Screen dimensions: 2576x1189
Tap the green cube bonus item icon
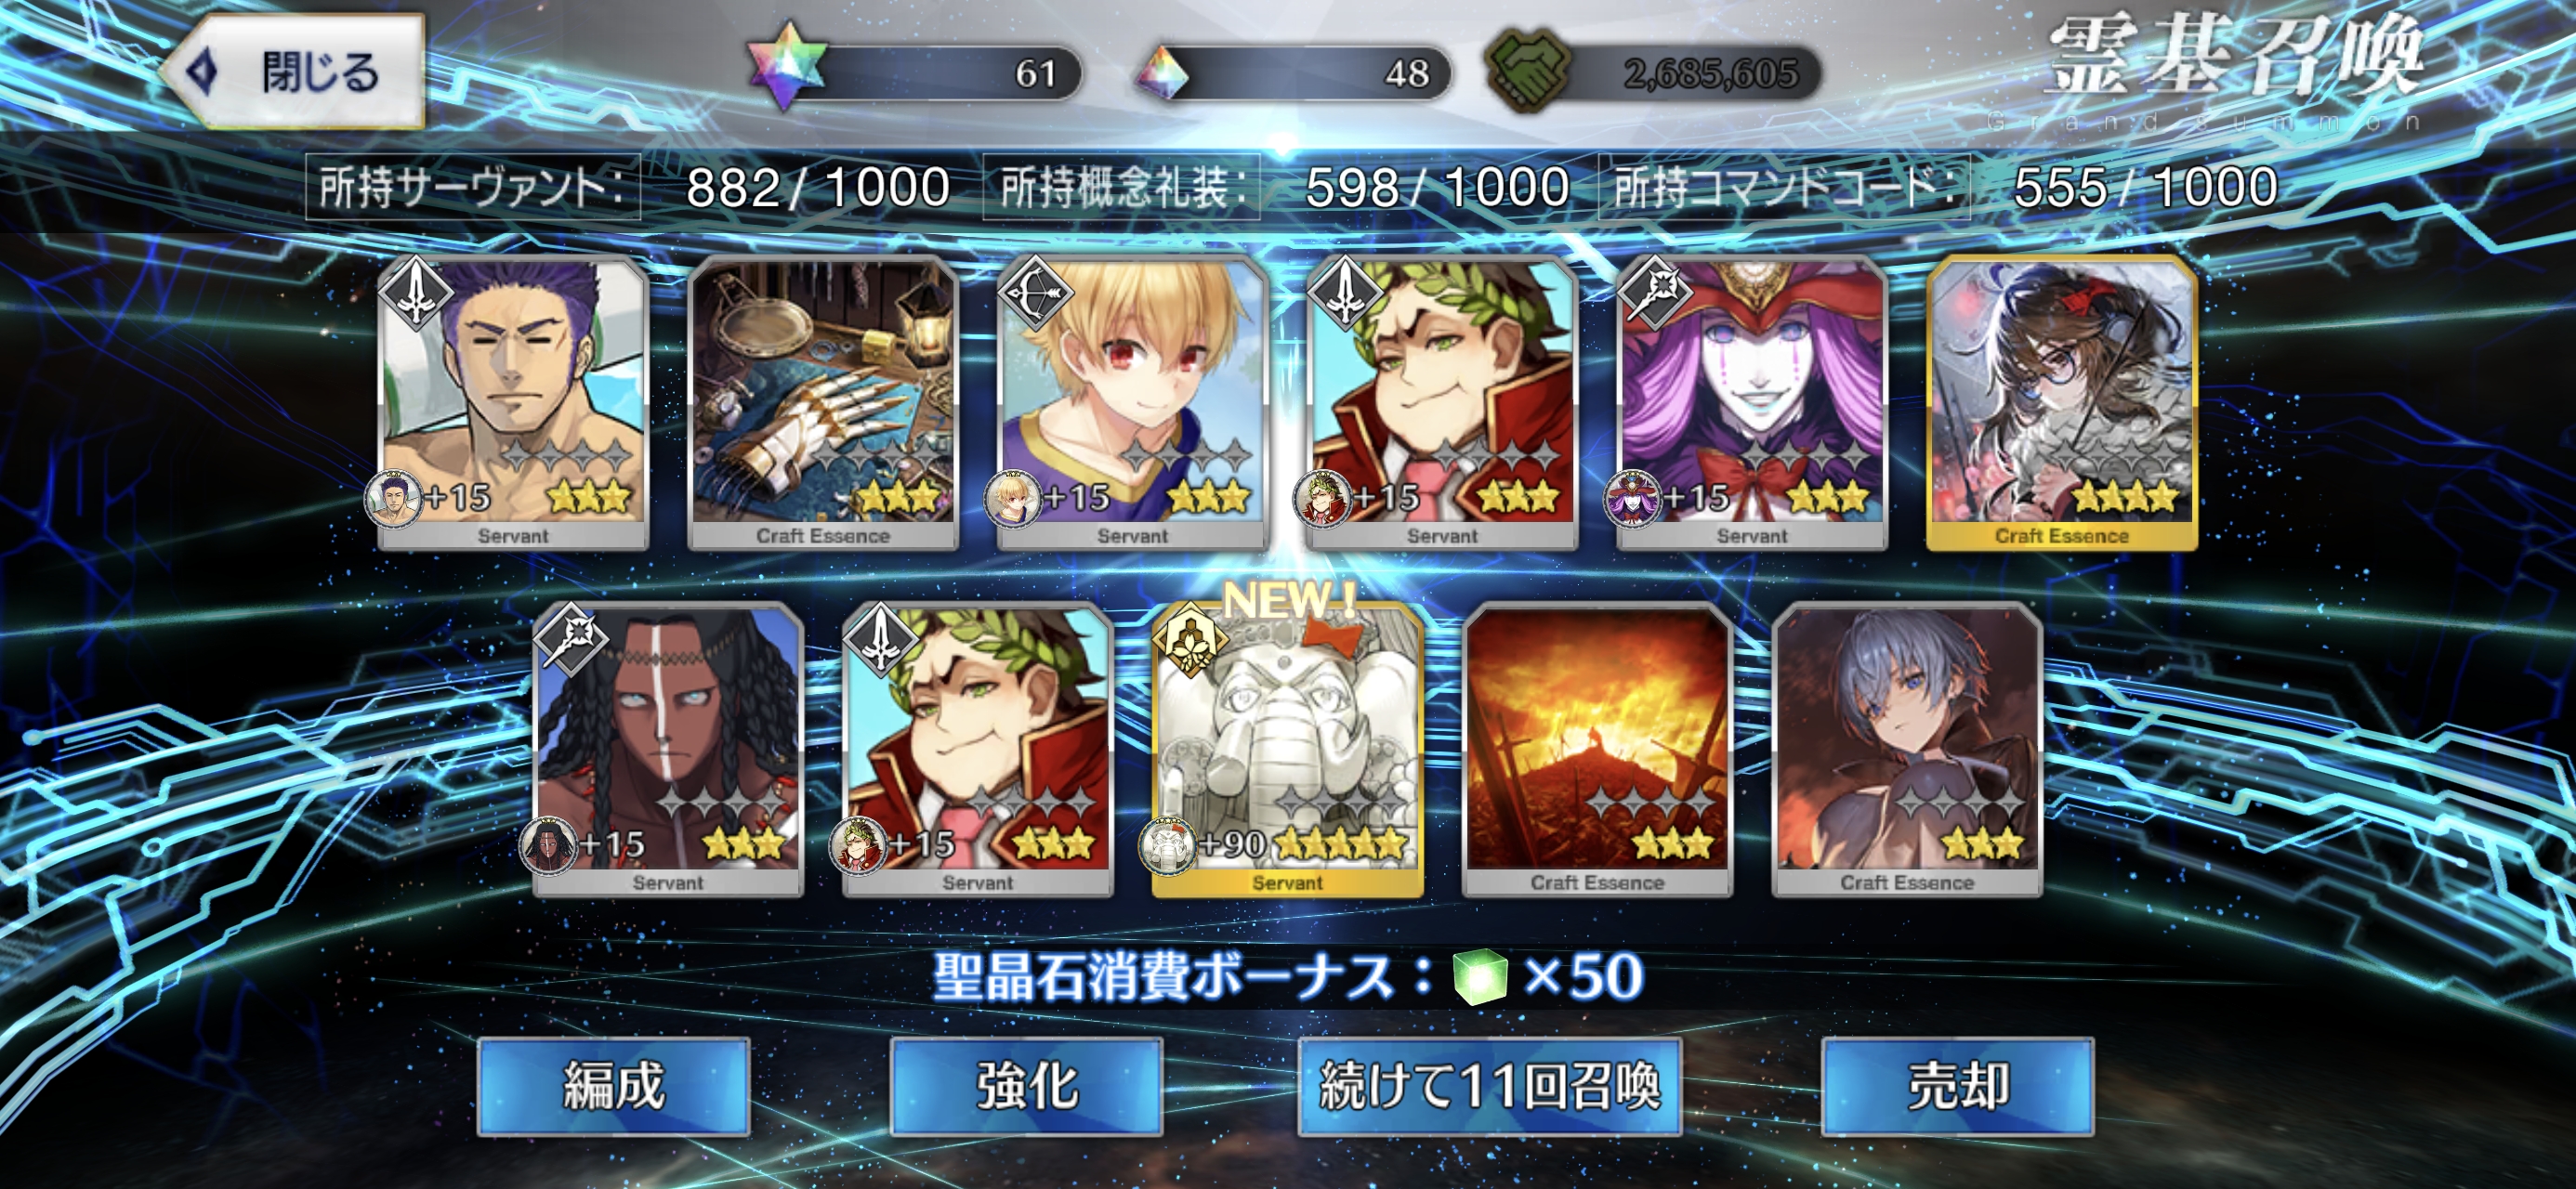(x=1480, y=977)
